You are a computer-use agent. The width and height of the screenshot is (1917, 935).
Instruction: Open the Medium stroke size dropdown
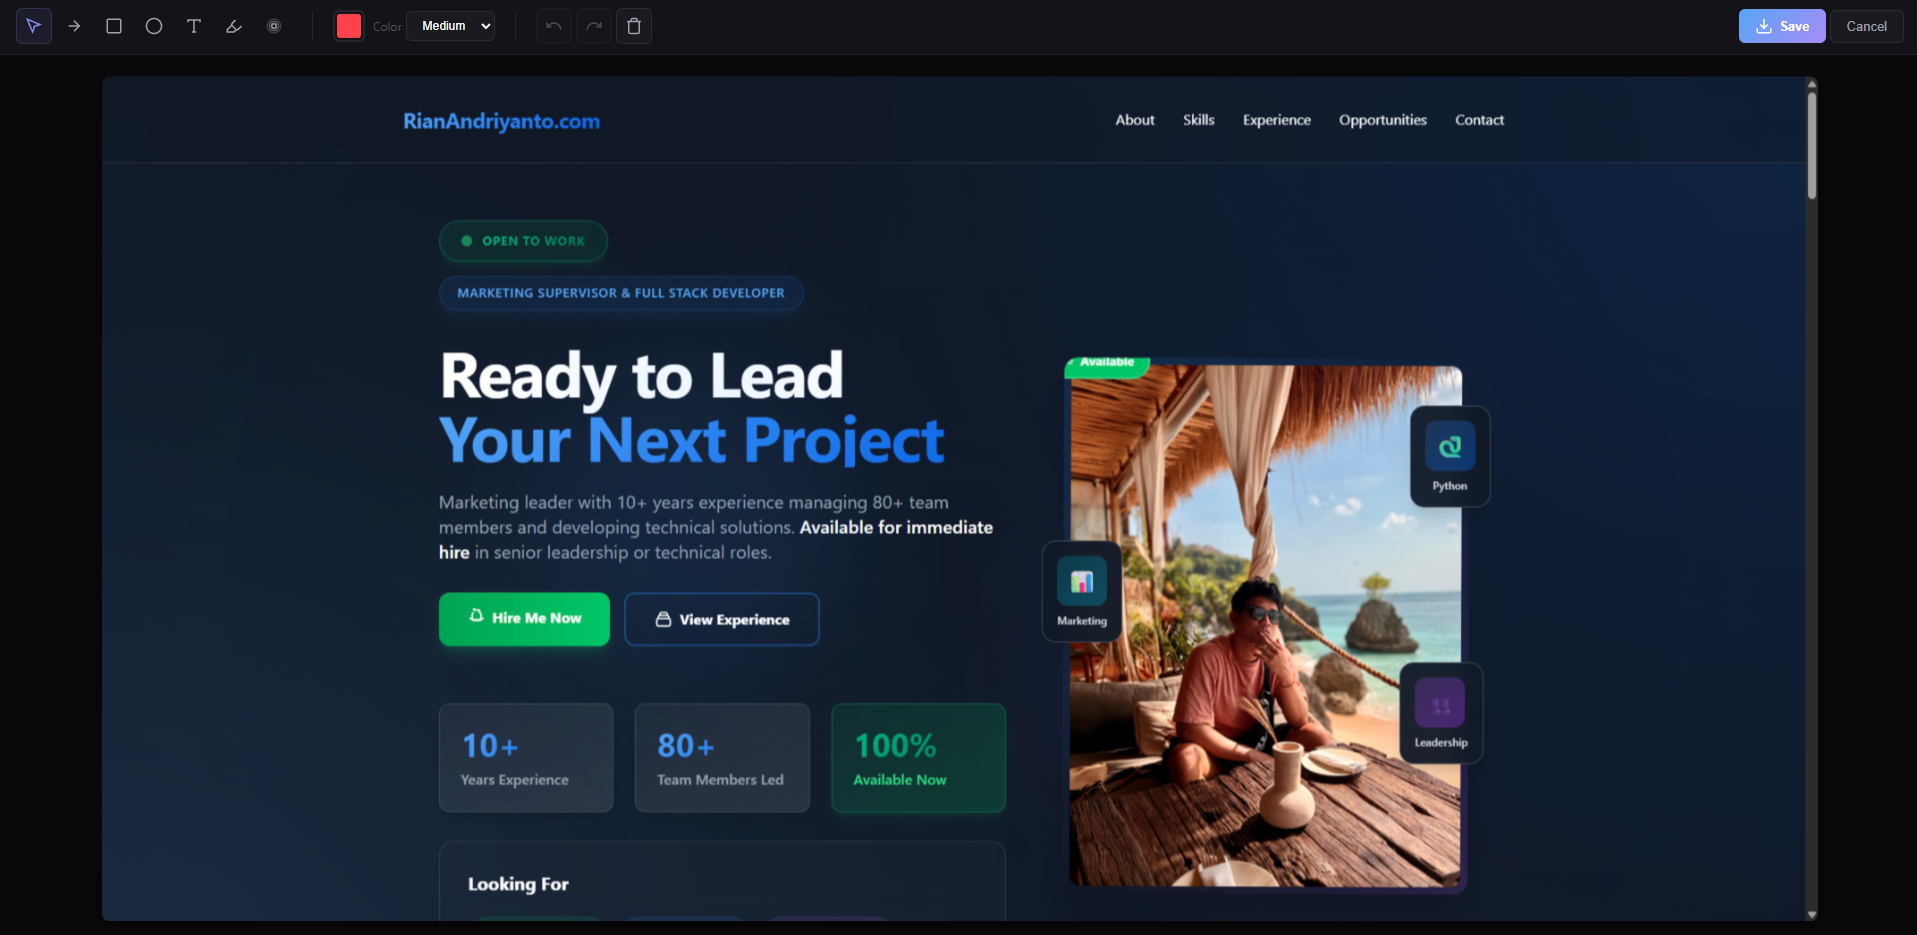pyautogui.click(x=451, y=26)
